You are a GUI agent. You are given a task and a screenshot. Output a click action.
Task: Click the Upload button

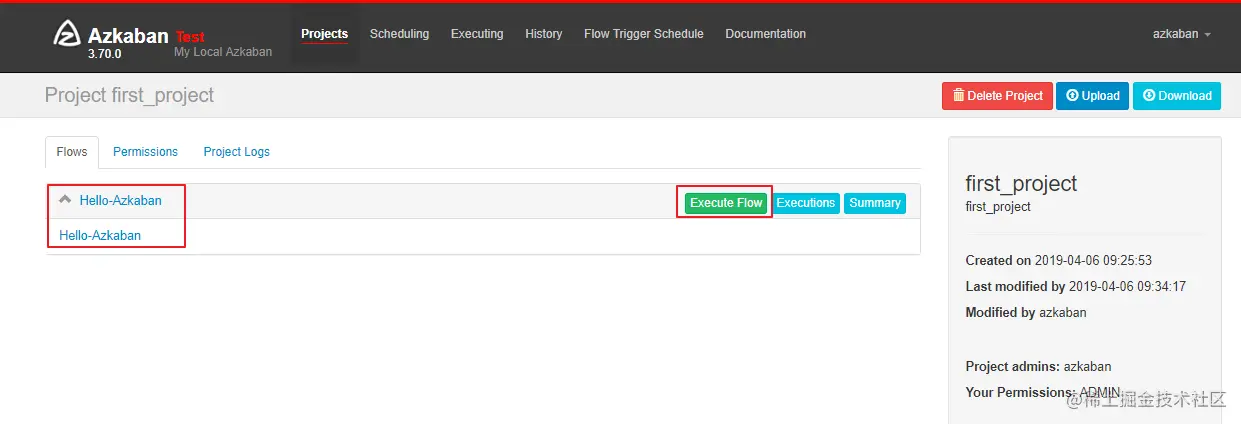pos(1092,96)
